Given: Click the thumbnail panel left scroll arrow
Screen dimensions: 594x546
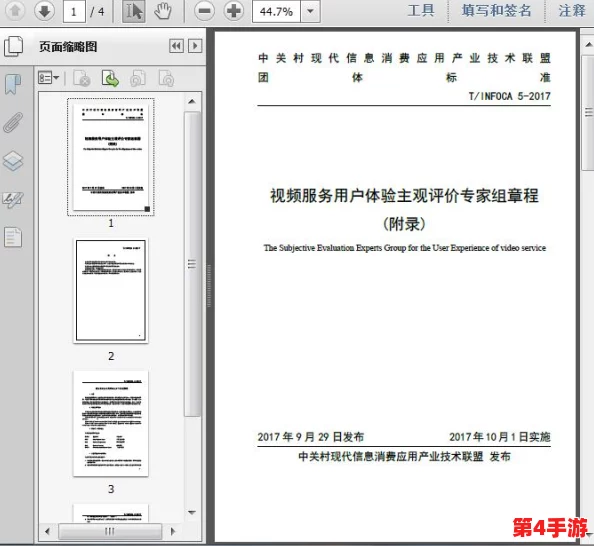Looking at the screenshot, I should click(x=47, y=531).
